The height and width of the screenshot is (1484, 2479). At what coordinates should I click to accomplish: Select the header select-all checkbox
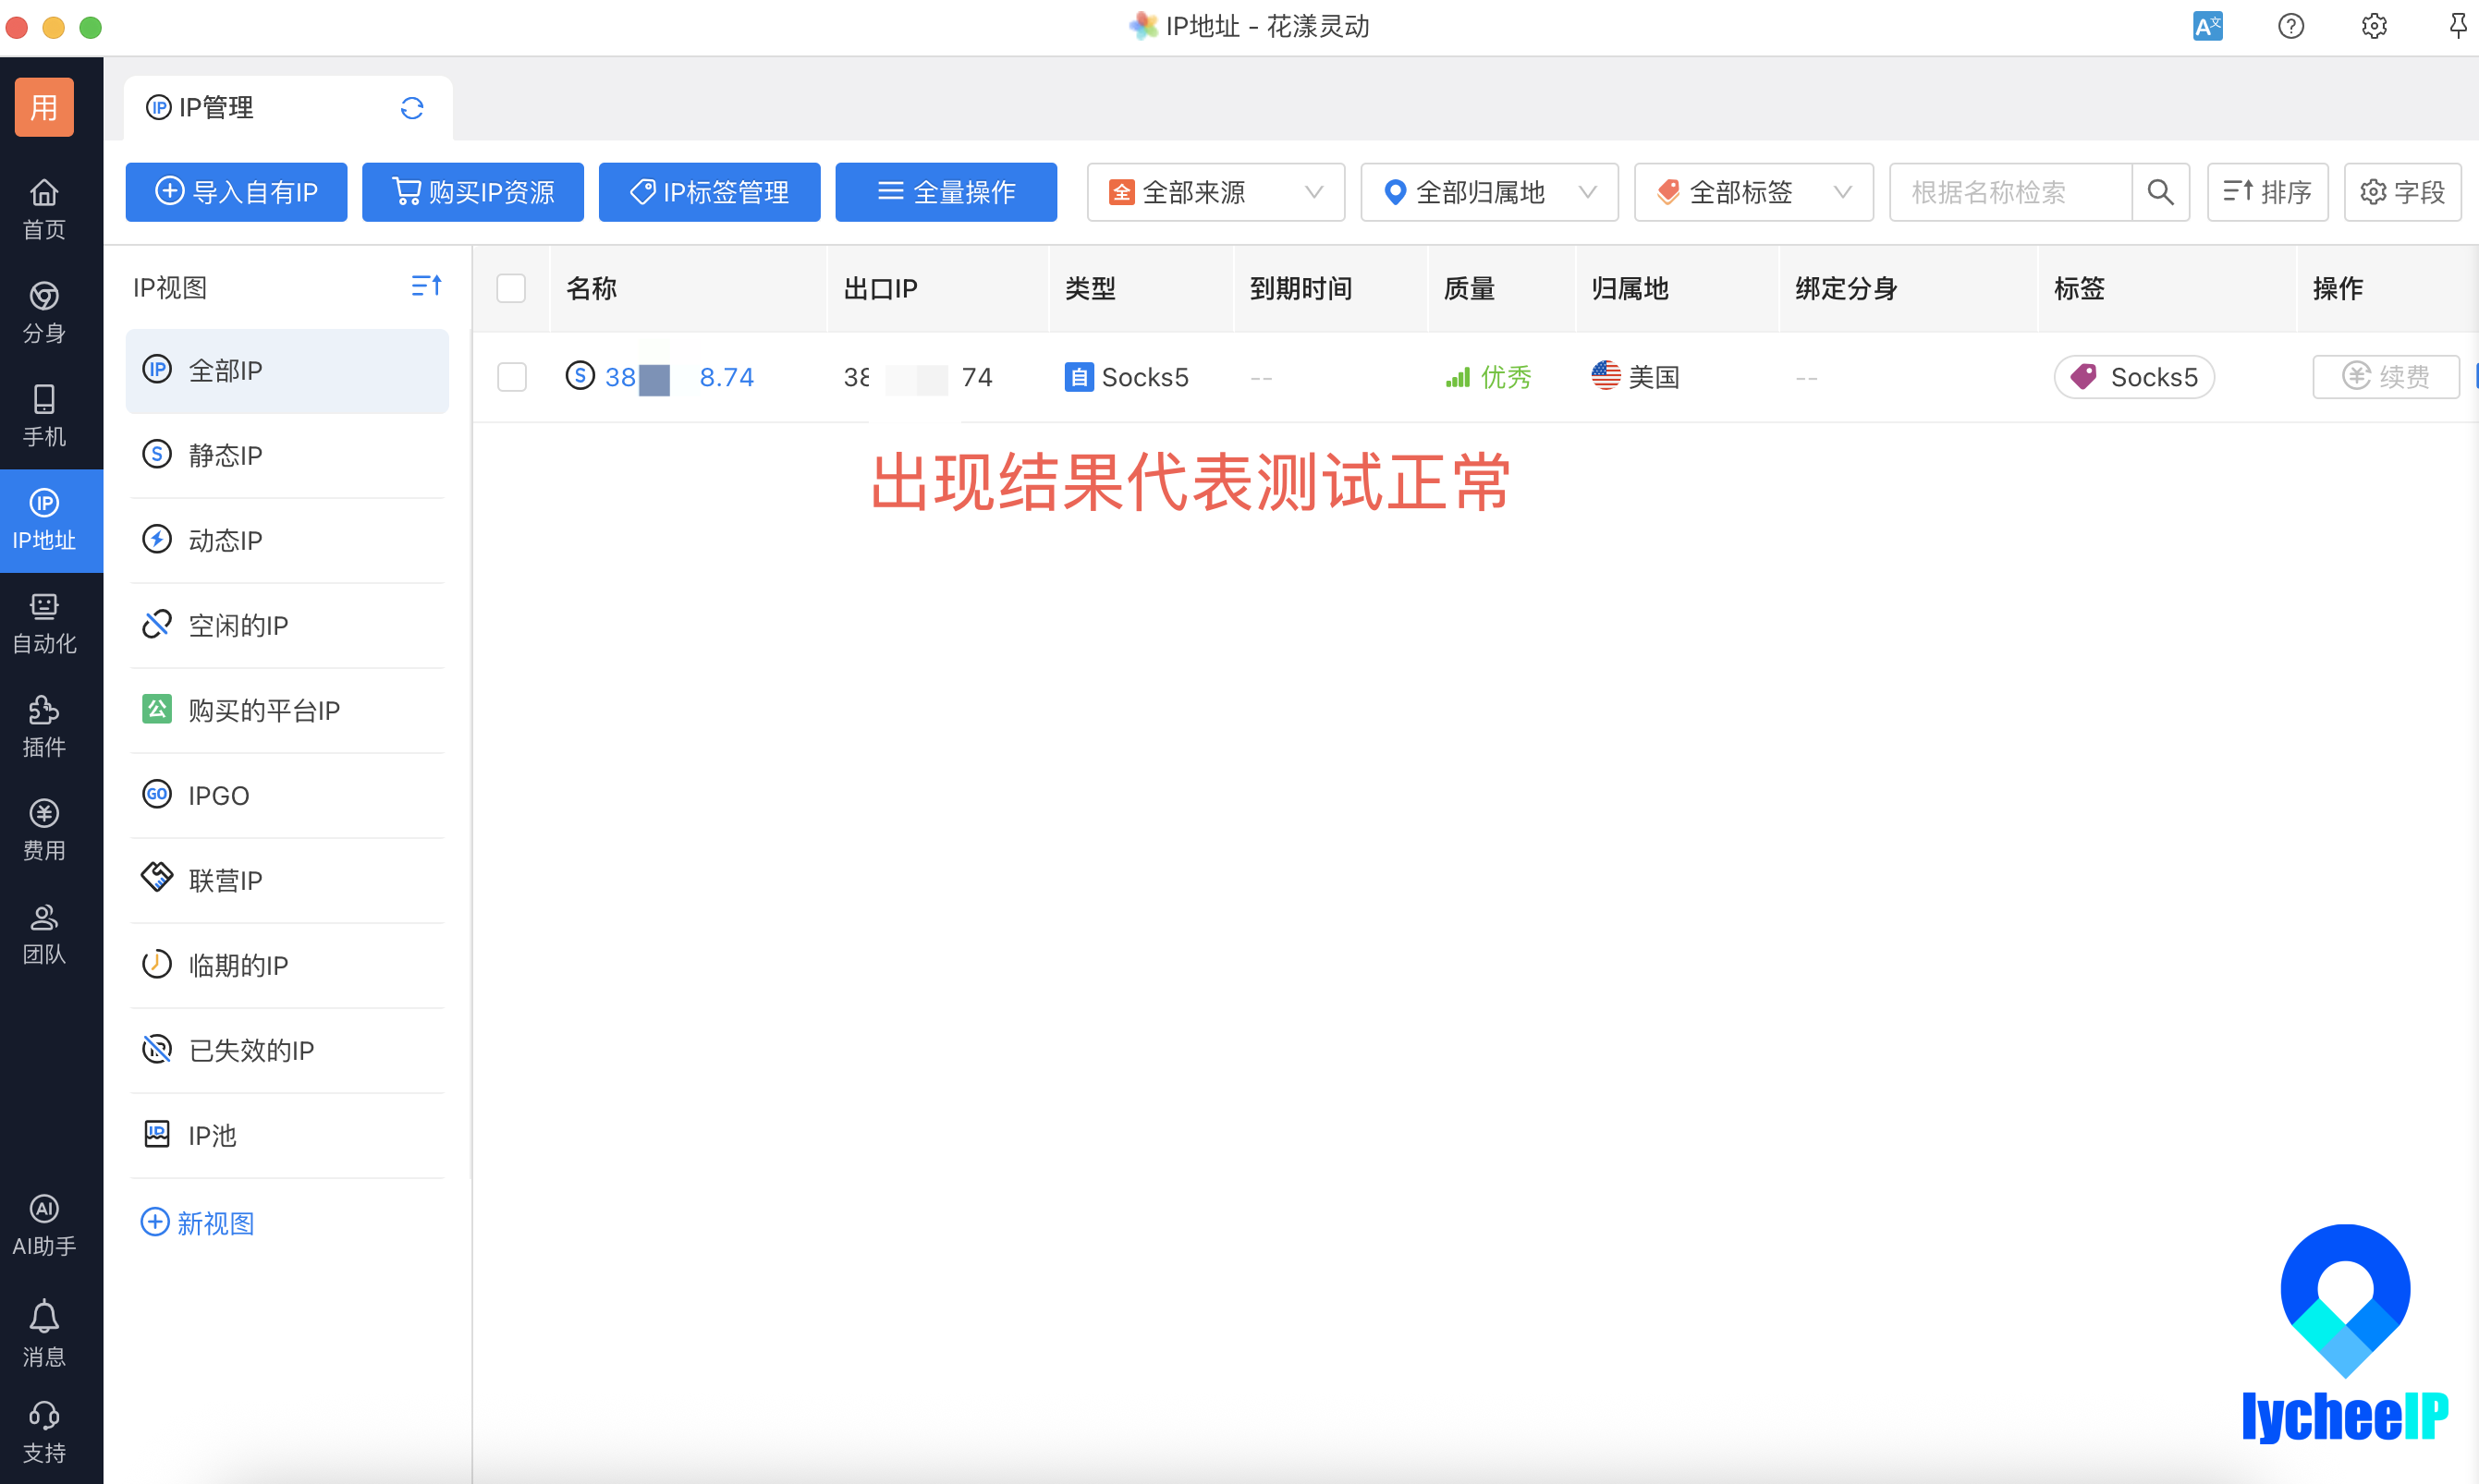pyautogui.click(x=511, y=288)
